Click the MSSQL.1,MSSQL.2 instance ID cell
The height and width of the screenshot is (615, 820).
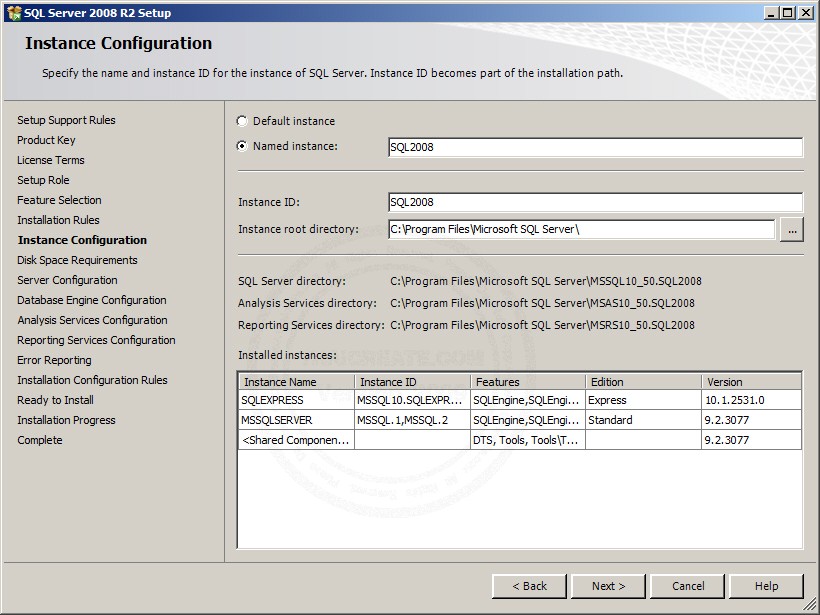point(413,420)
